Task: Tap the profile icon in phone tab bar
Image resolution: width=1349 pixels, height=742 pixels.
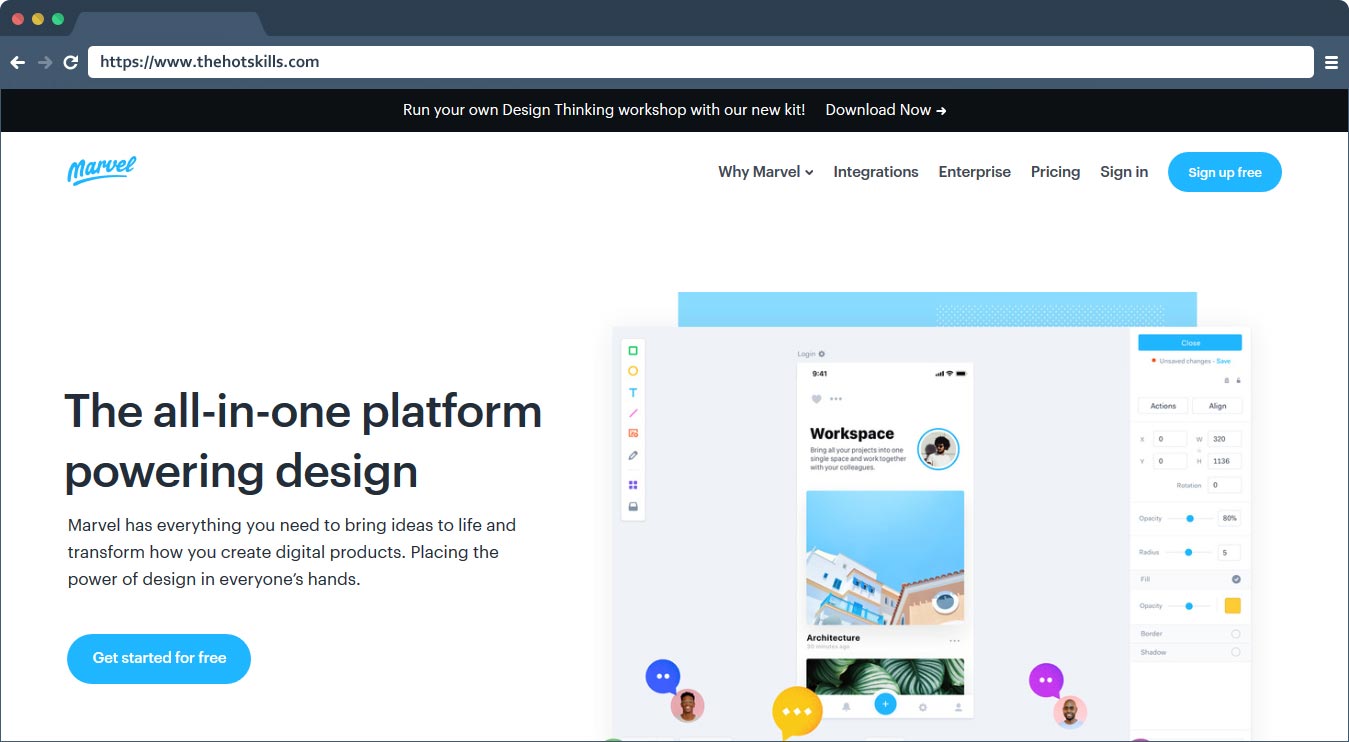Action: point(958,707)
